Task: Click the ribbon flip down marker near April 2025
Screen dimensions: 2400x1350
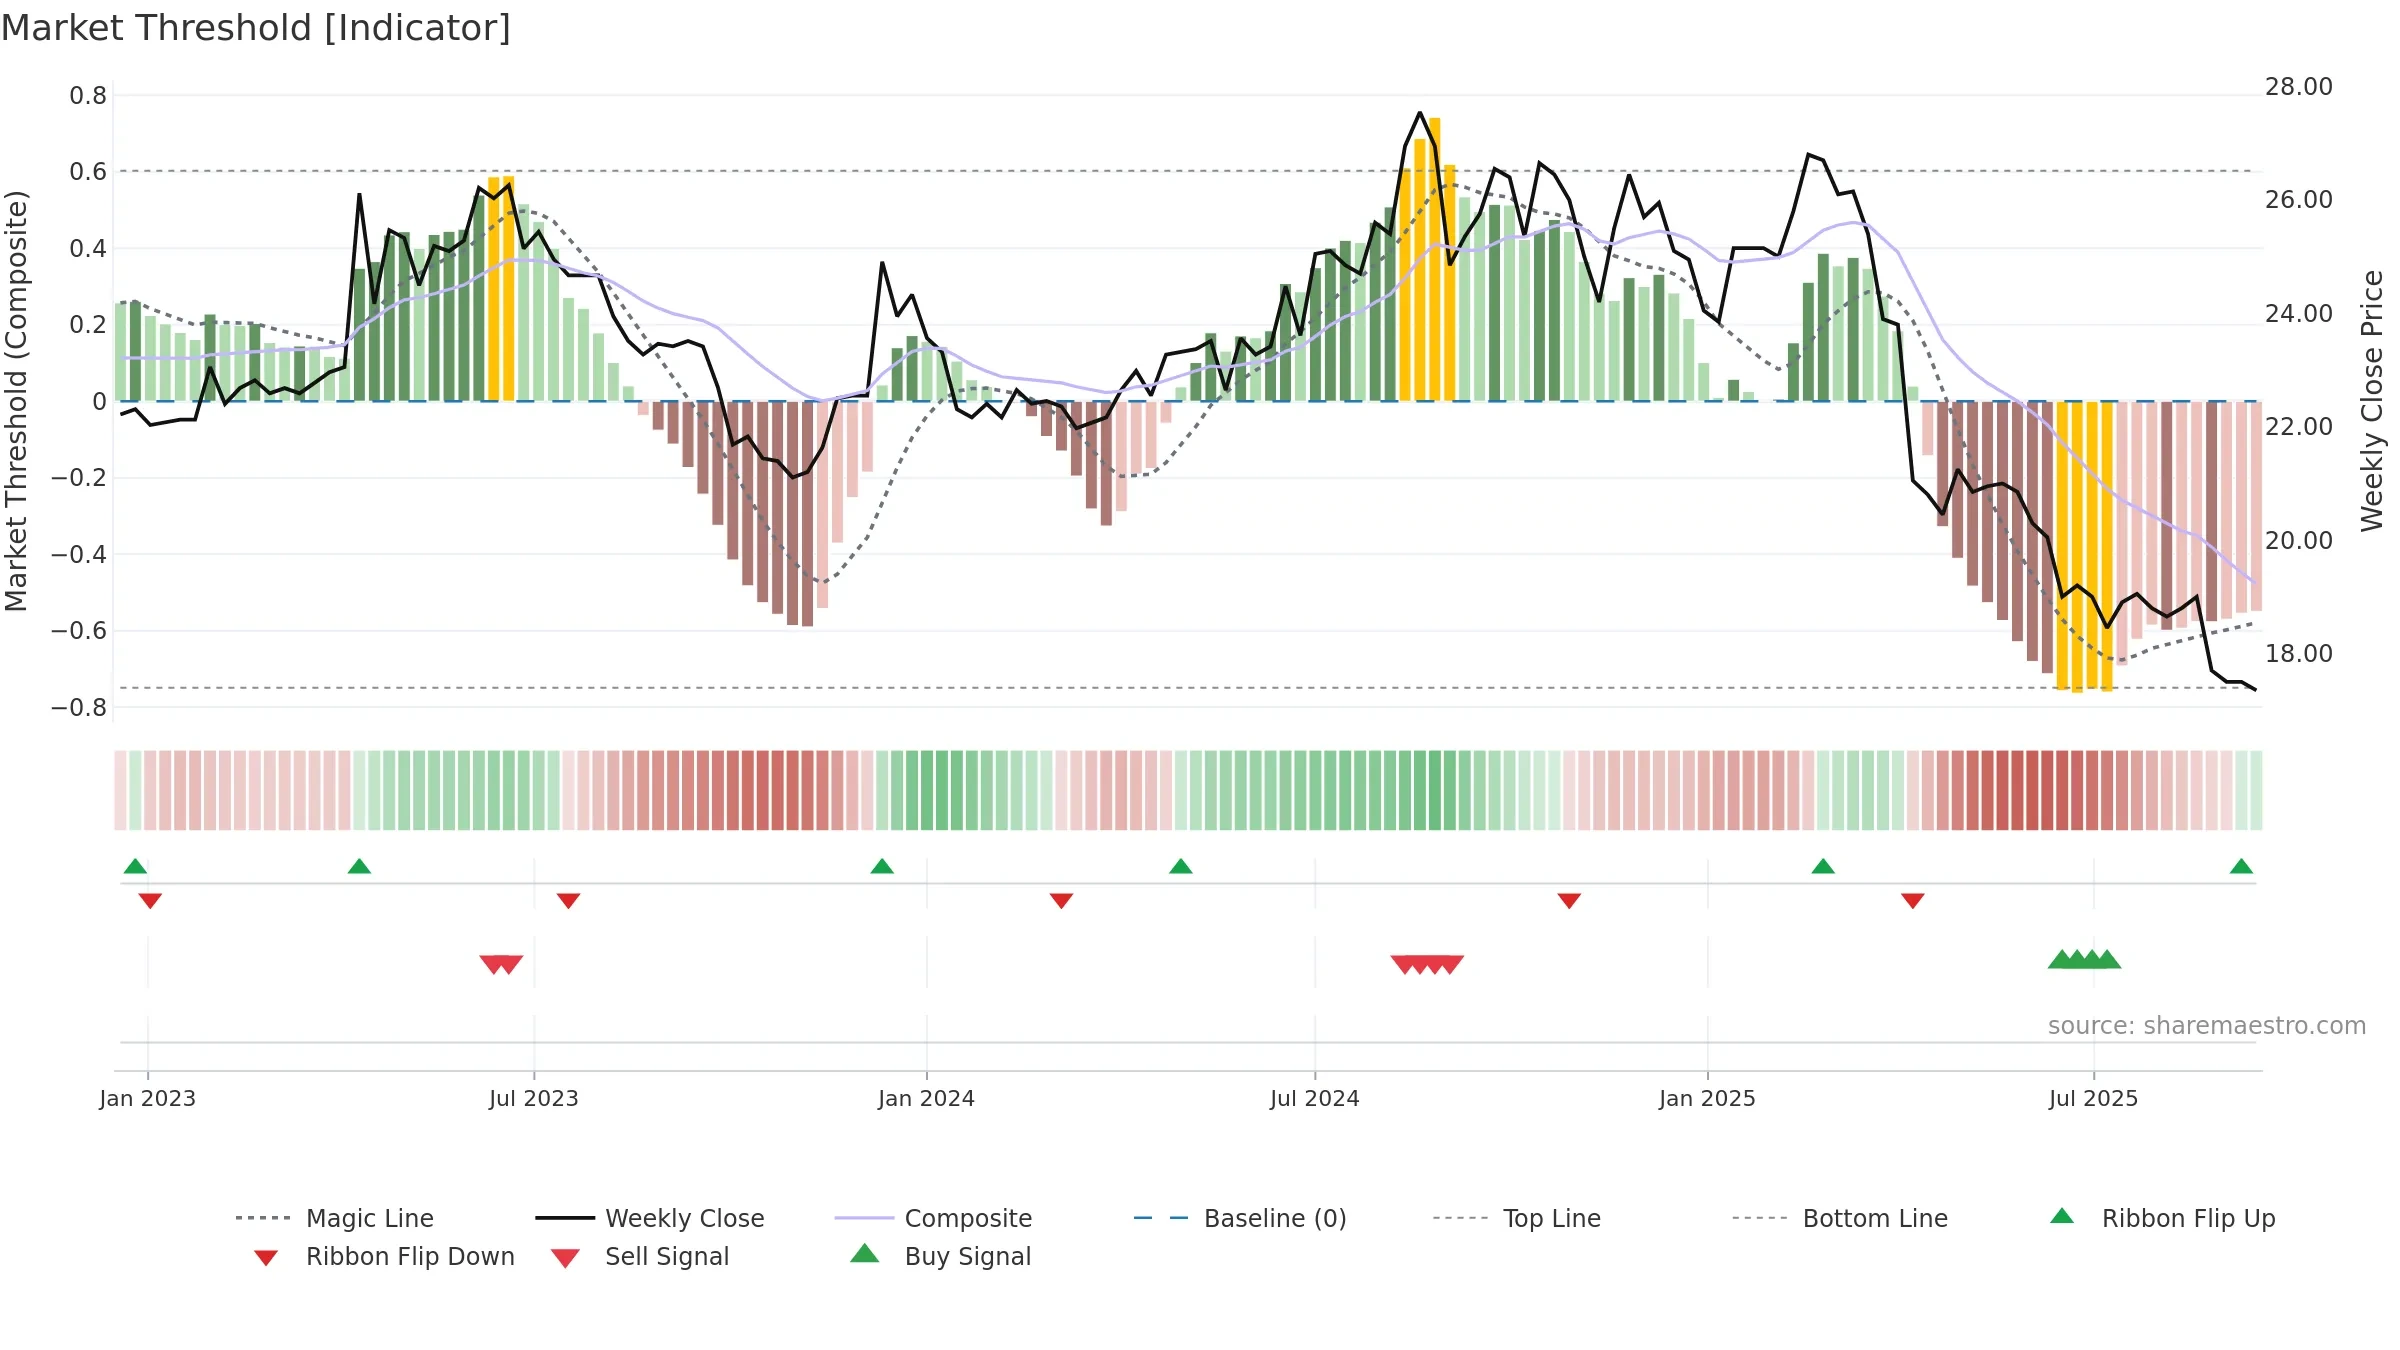Action: point(1913,901)
